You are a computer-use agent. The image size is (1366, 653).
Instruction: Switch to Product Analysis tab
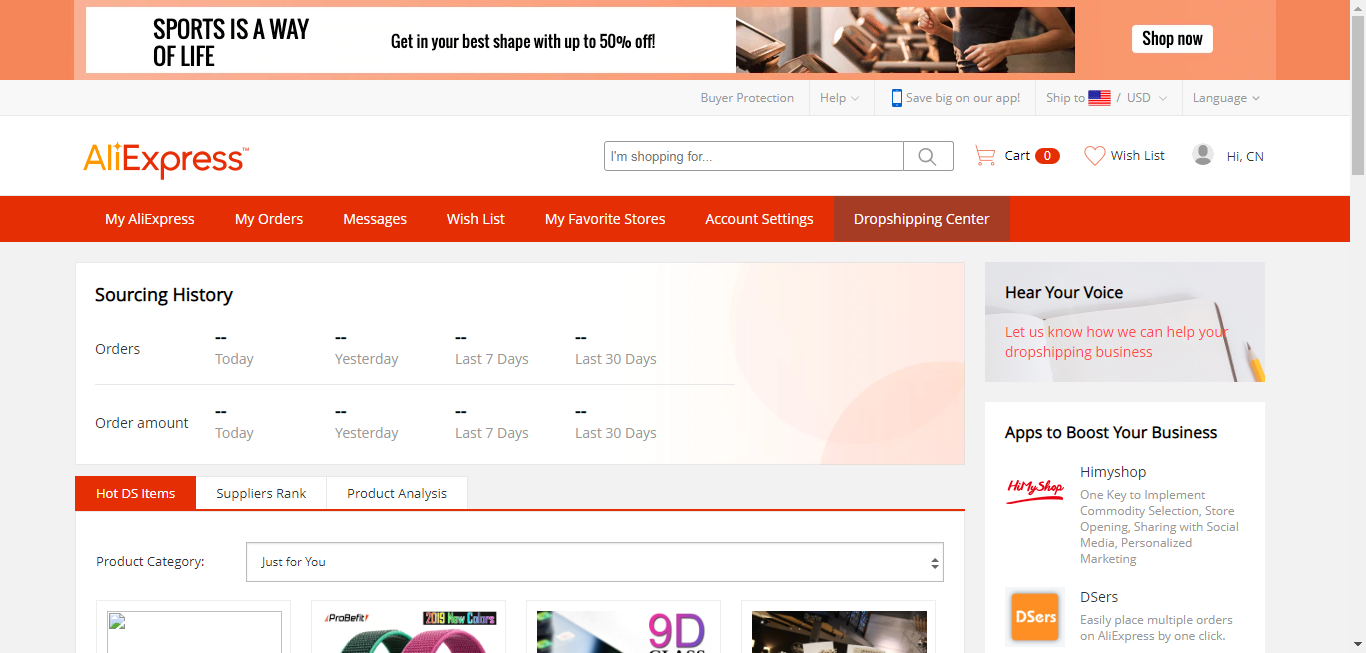[x=397, y=493]
